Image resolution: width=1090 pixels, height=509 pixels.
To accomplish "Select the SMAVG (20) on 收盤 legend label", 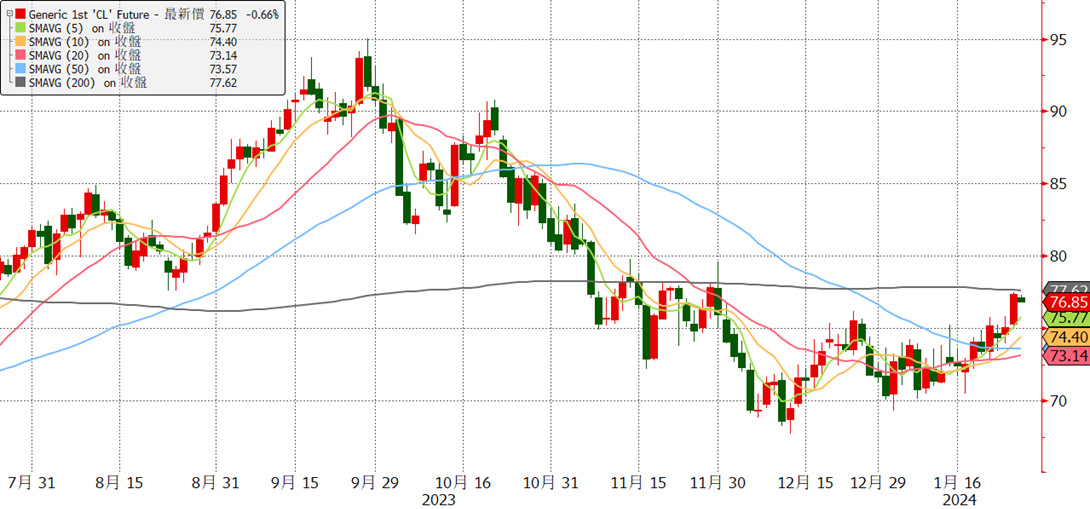I will click(x=86, y=56).
